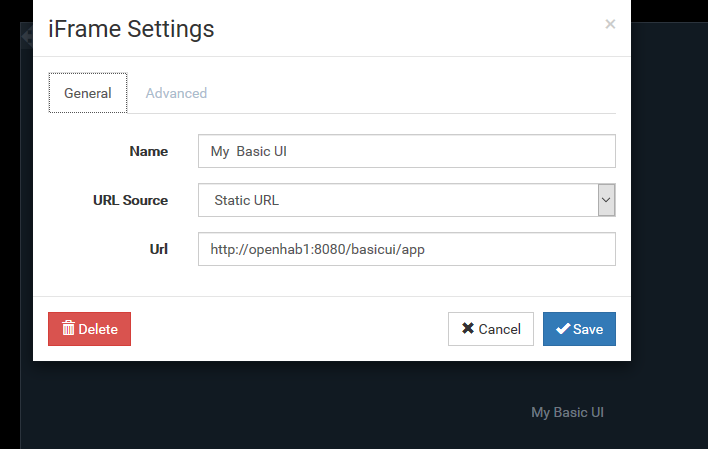Click the URL Source label
The image size is (708, 449).
pos(130,200)
